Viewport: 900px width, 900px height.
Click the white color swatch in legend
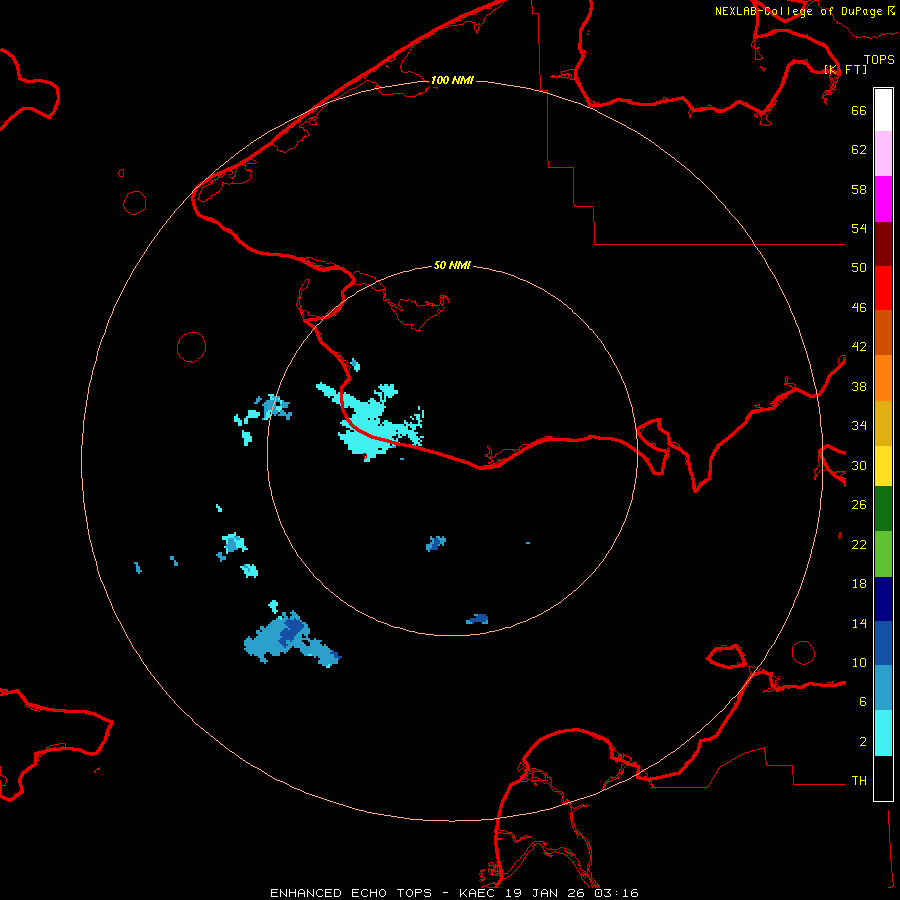[883, 110]
